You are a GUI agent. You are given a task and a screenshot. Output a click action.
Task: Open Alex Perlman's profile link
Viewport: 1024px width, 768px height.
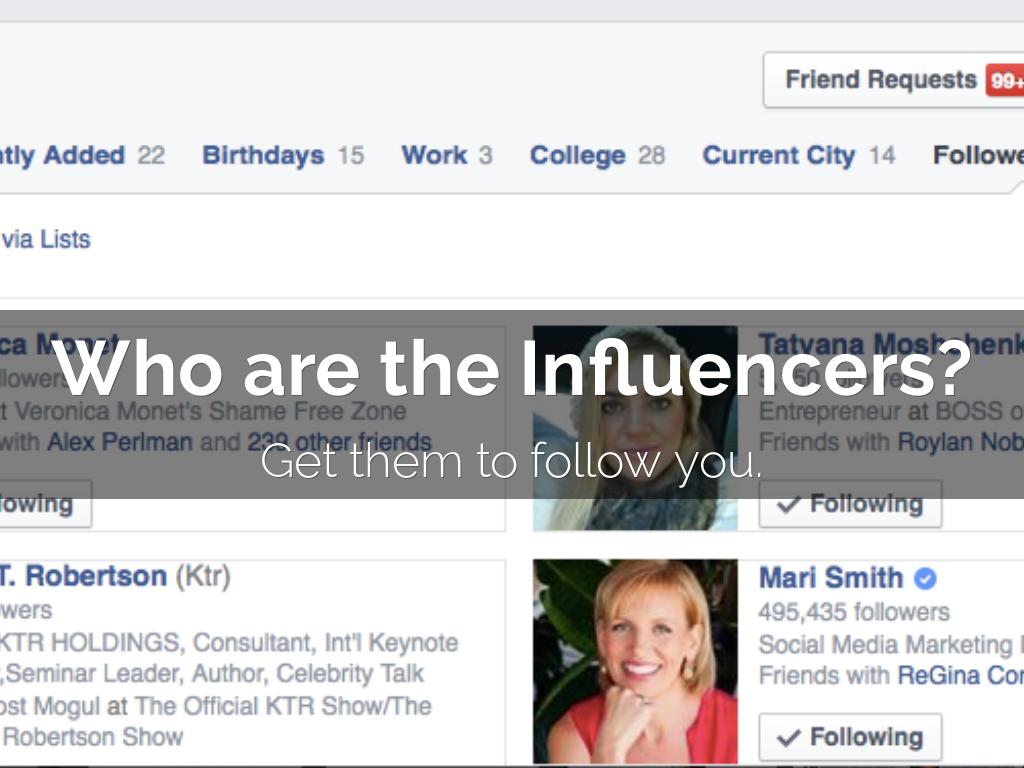point(120,441)
